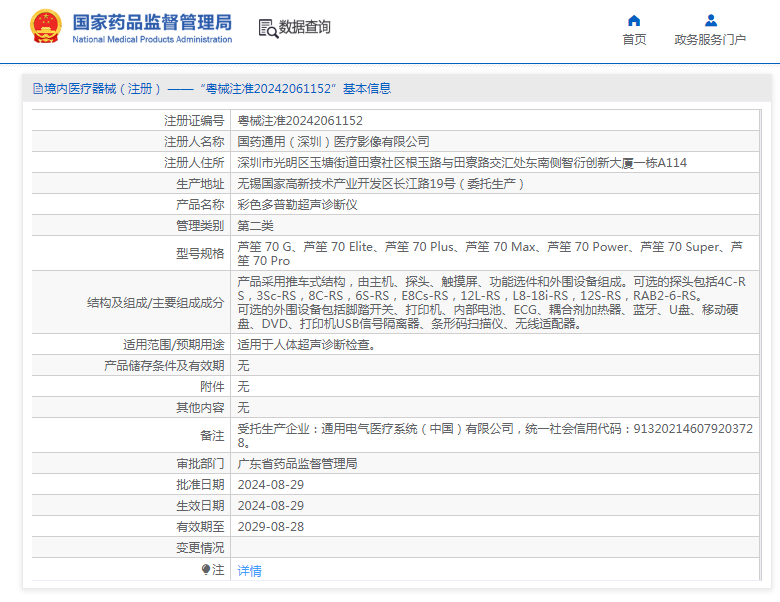Click product name 彩色多普勒超声诊断仪
Image resolution: width=780 pixels, height=602 pixels.
(x=297, y=204)
